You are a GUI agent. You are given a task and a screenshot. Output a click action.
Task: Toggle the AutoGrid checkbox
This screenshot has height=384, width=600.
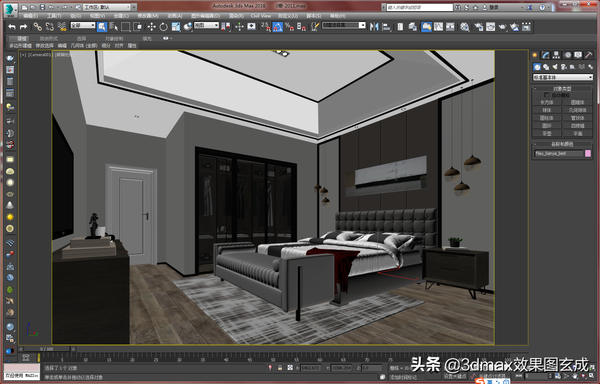click(x=546, y=95)
